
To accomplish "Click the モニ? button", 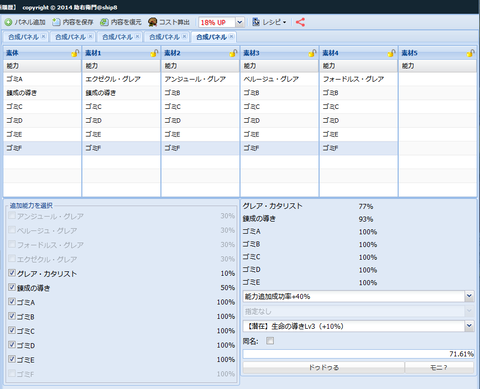I will [x=439, y=368].
